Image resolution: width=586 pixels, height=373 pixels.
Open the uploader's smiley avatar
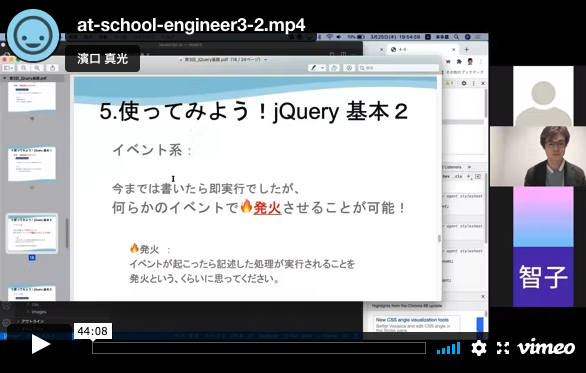pos(33,35)
